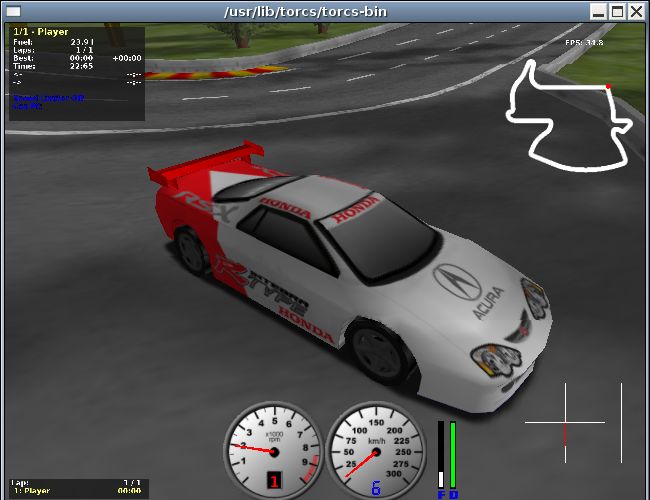Click the red gear number indicator
This screenshot has height=500, width=650.
click(x=273, y=484)
